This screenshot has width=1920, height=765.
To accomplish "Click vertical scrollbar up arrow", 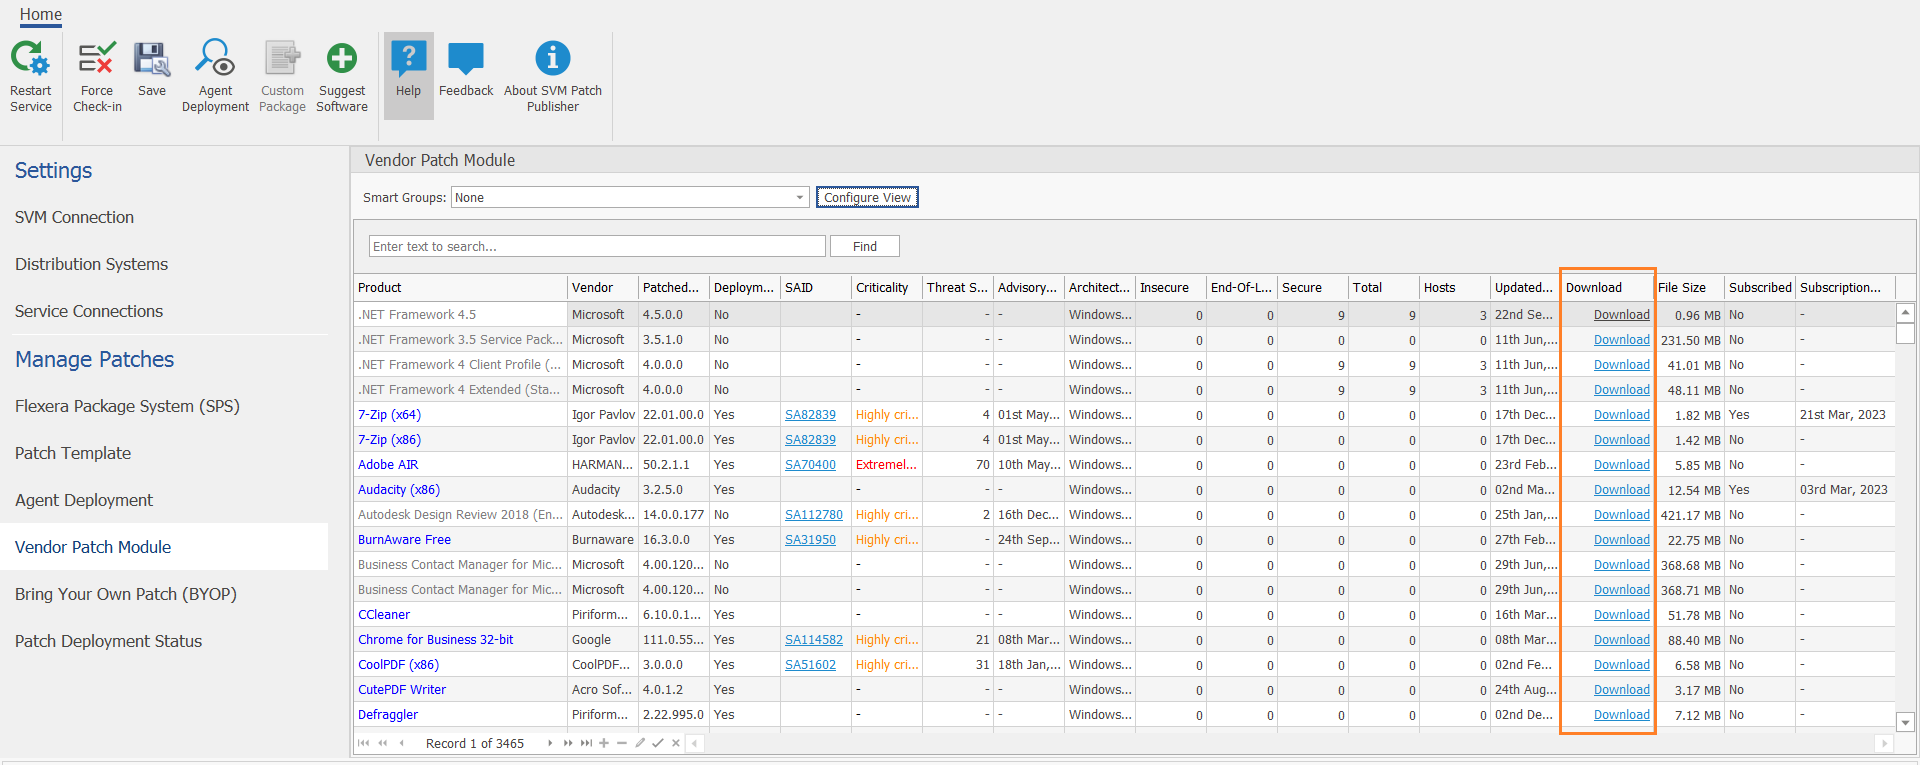I will click(1905, 312).
